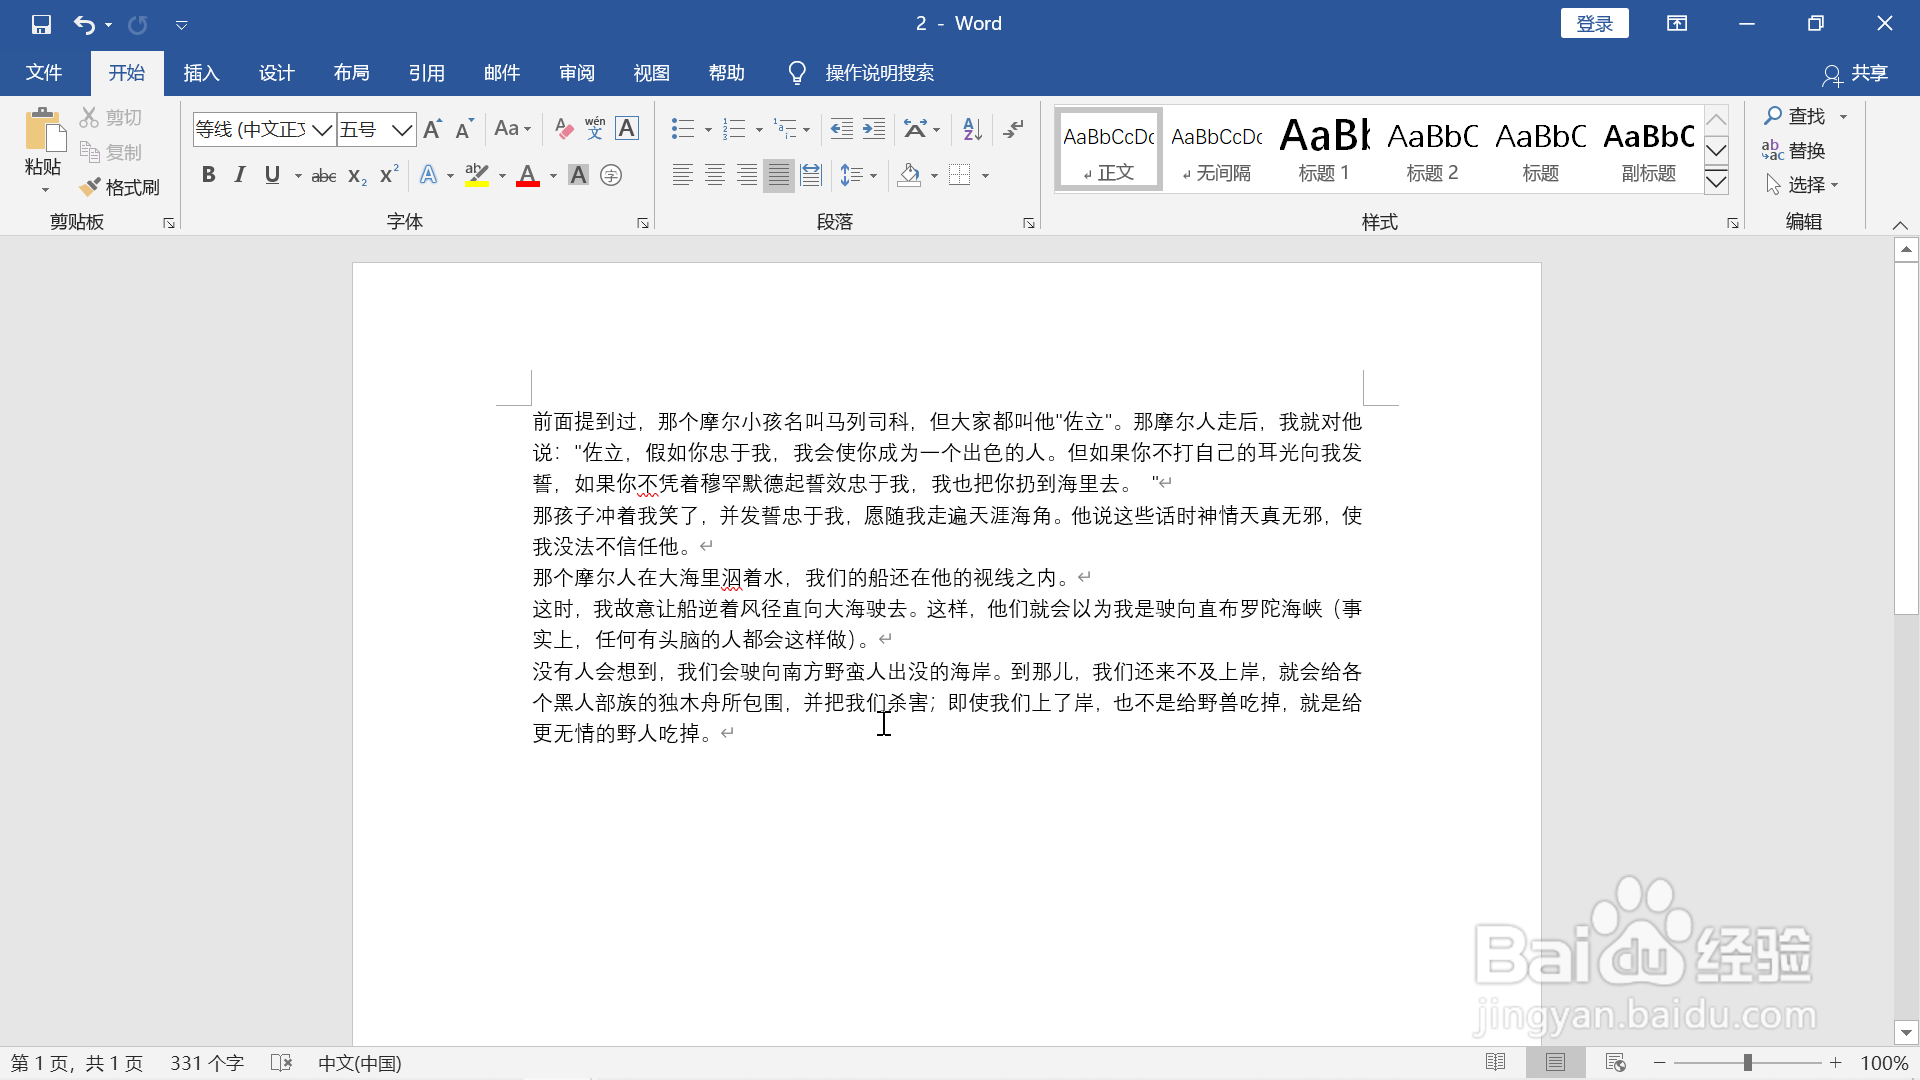Viewport: 1920px width, 1080px height.
Task: Select the 标题 1 style thumbnail
Action: [1324, 150]
